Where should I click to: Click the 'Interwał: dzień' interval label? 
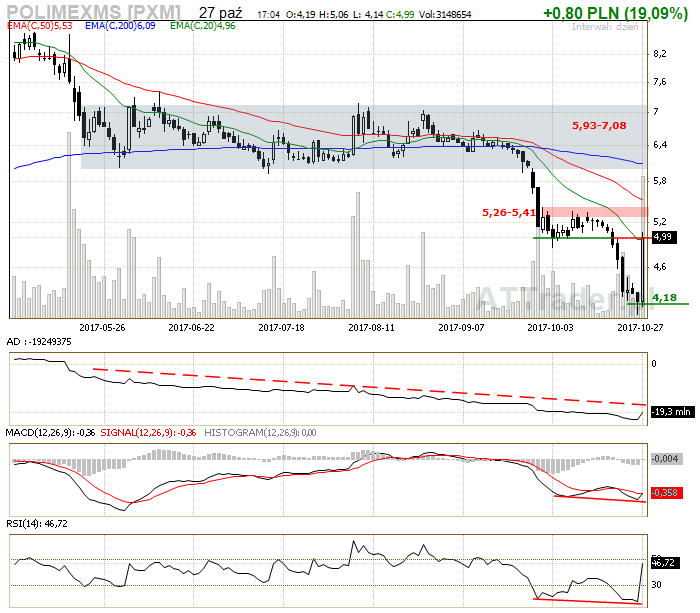[605, 27]
